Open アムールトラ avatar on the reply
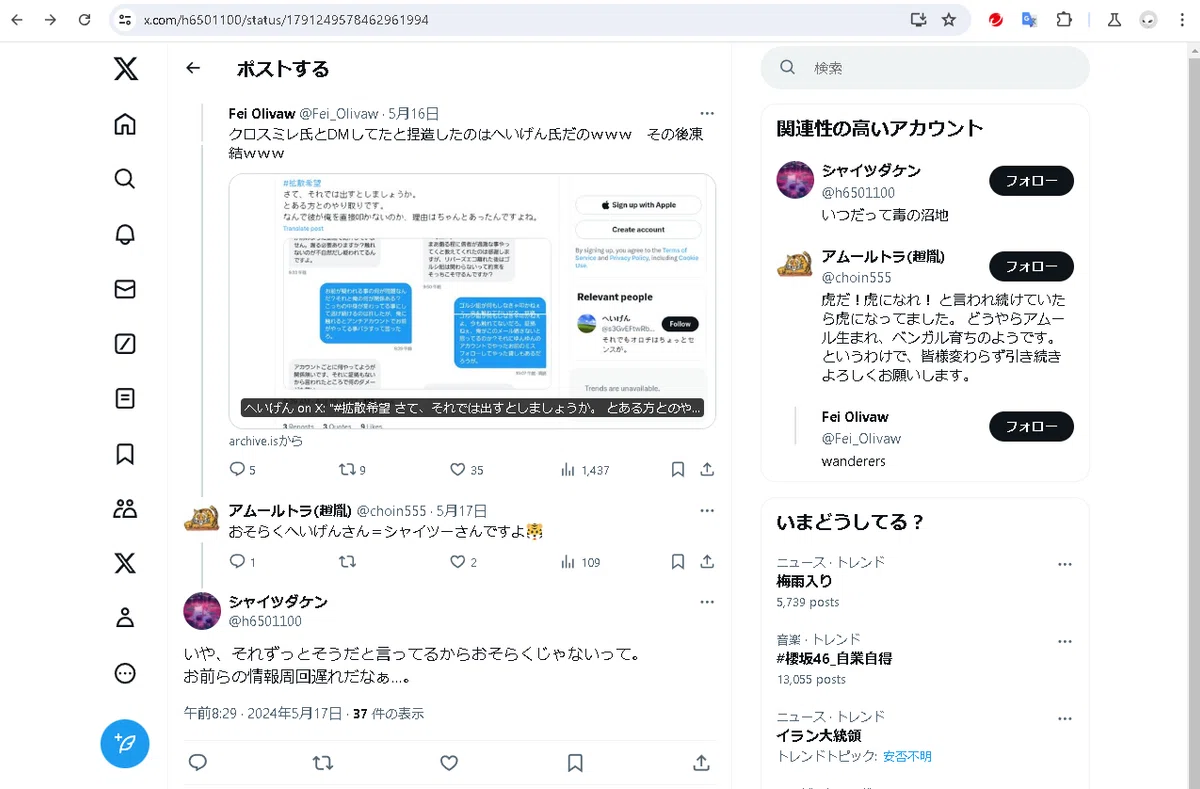 (x=202, y=519)
